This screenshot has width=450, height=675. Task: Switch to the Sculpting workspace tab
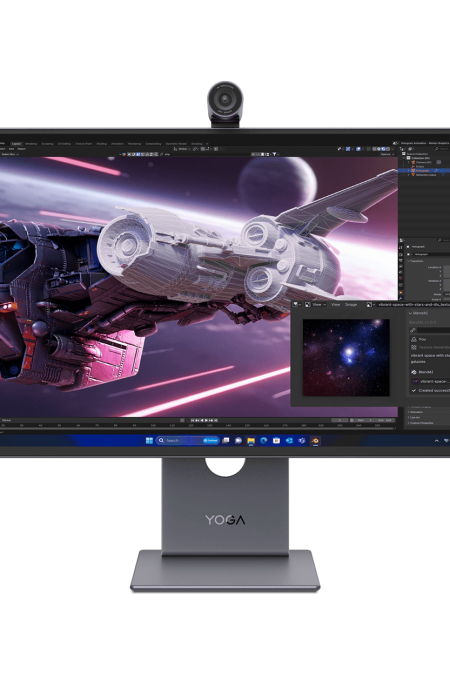pyautogui.click(x=47, y=144)
